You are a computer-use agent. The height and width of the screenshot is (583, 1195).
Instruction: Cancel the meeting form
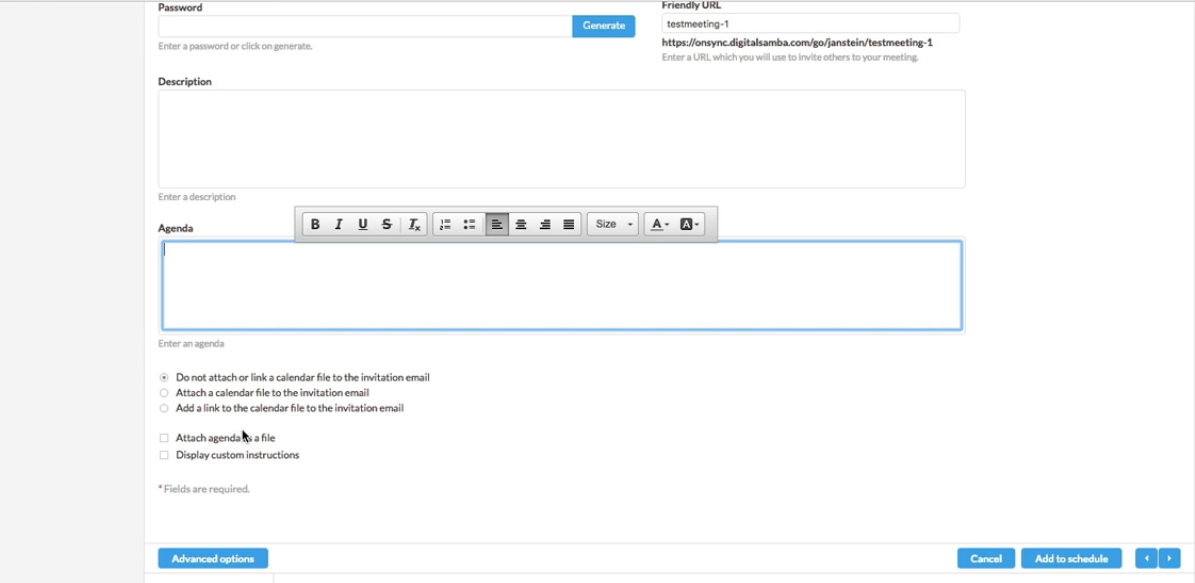(x=986, y=559)
